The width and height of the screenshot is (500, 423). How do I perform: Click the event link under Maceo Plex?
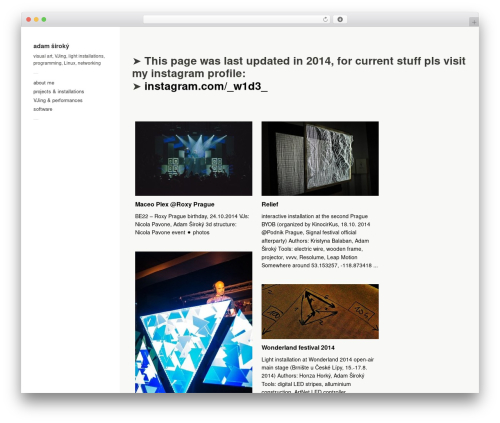tap(178, 232)
